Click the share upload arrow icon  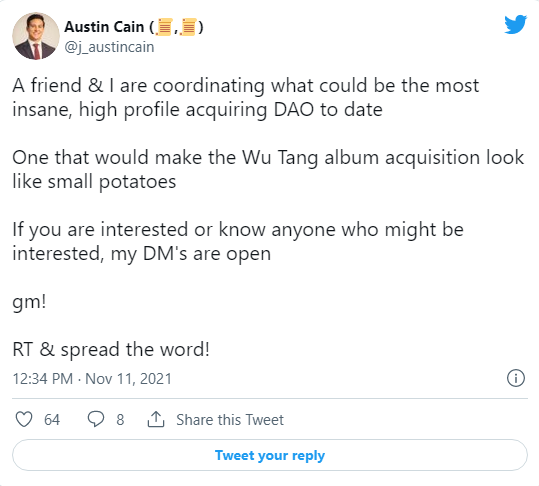coord(156,419)
